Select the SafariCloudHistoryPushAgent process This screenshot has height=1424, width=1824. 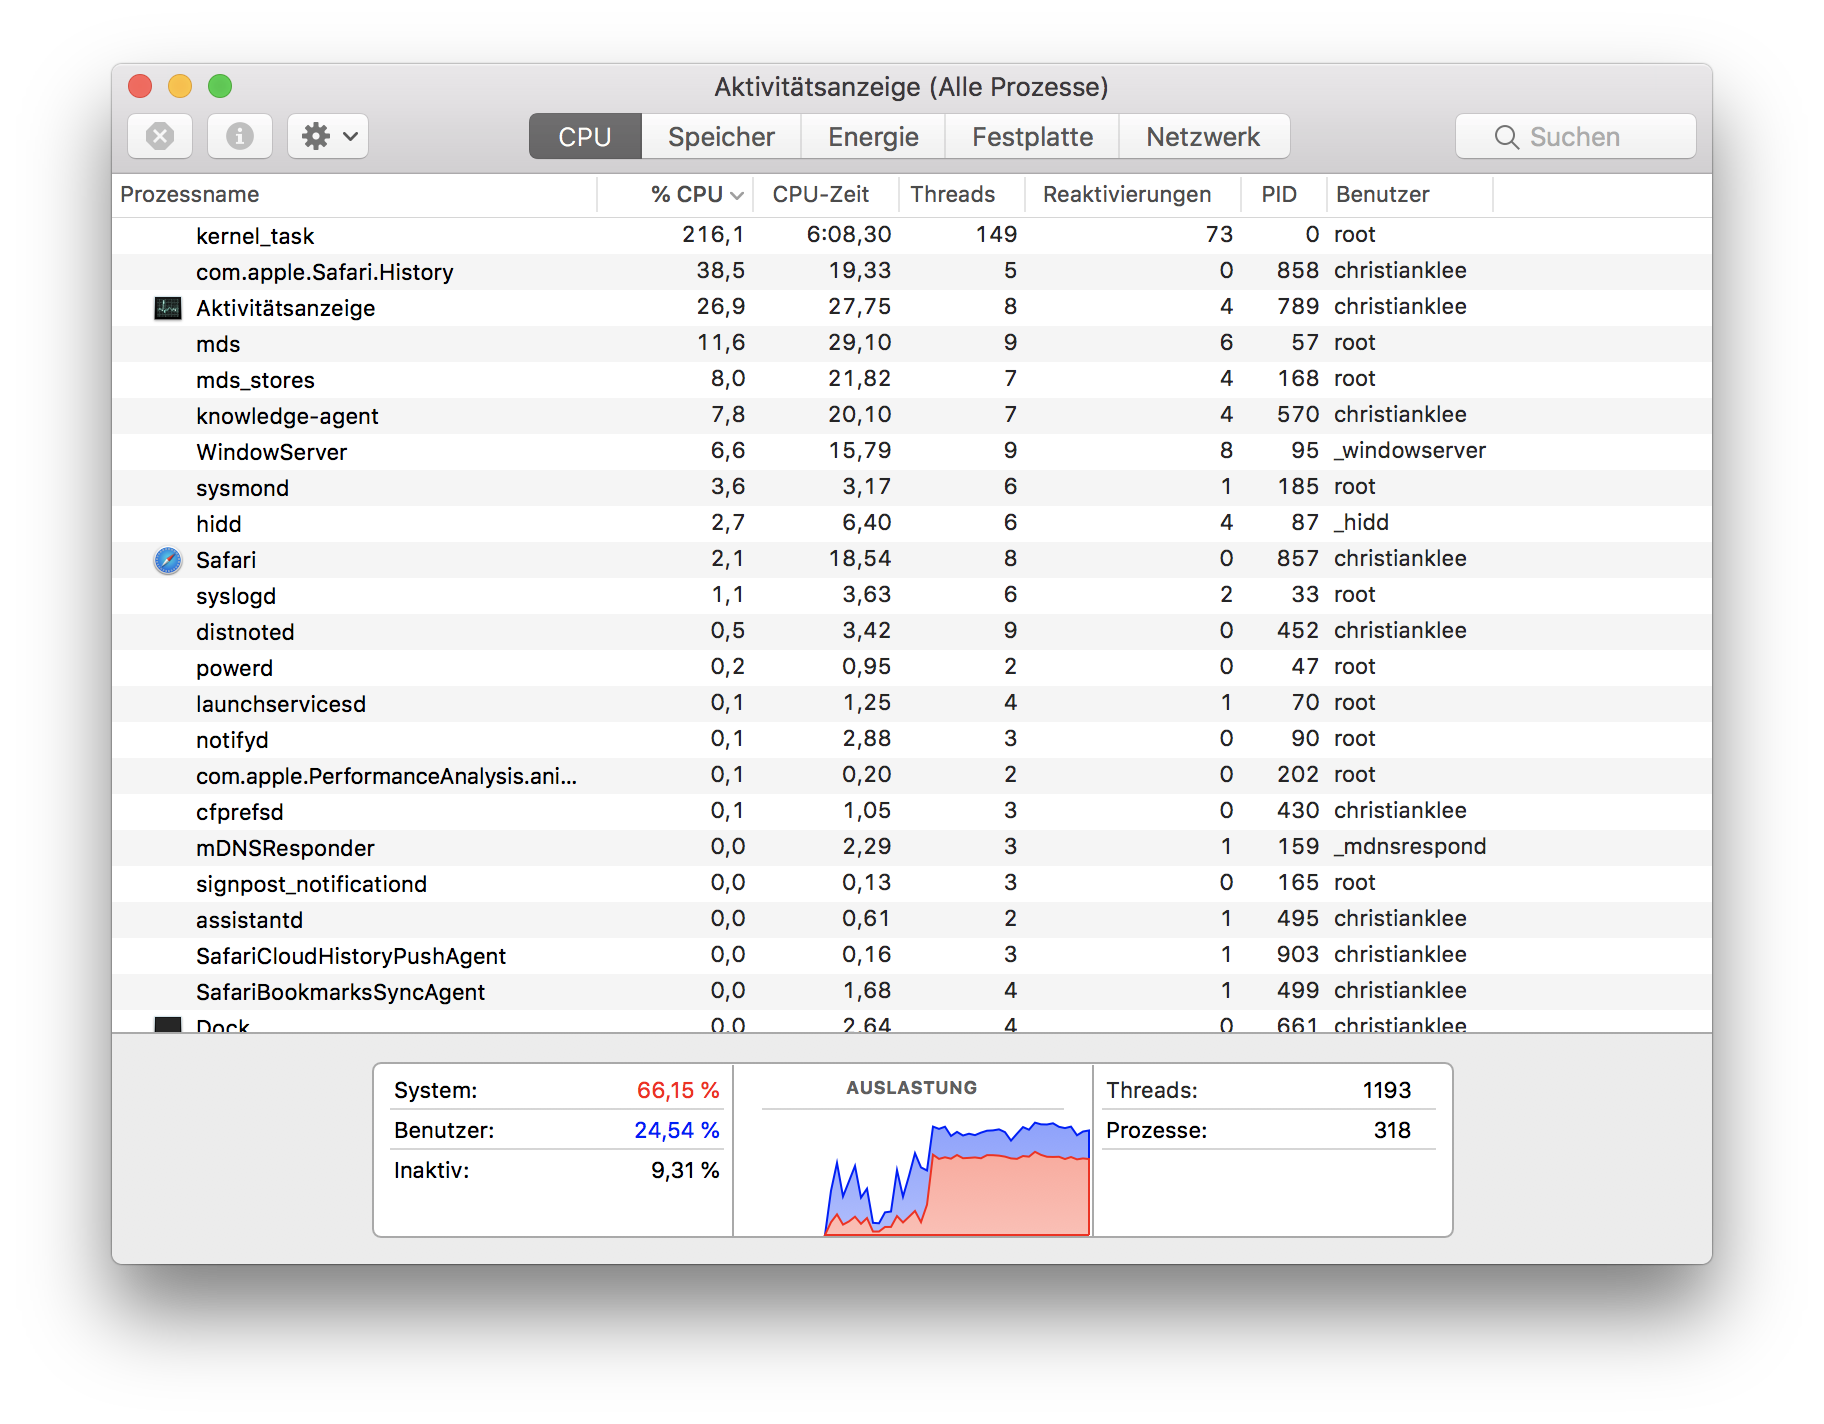click(912, 955)
